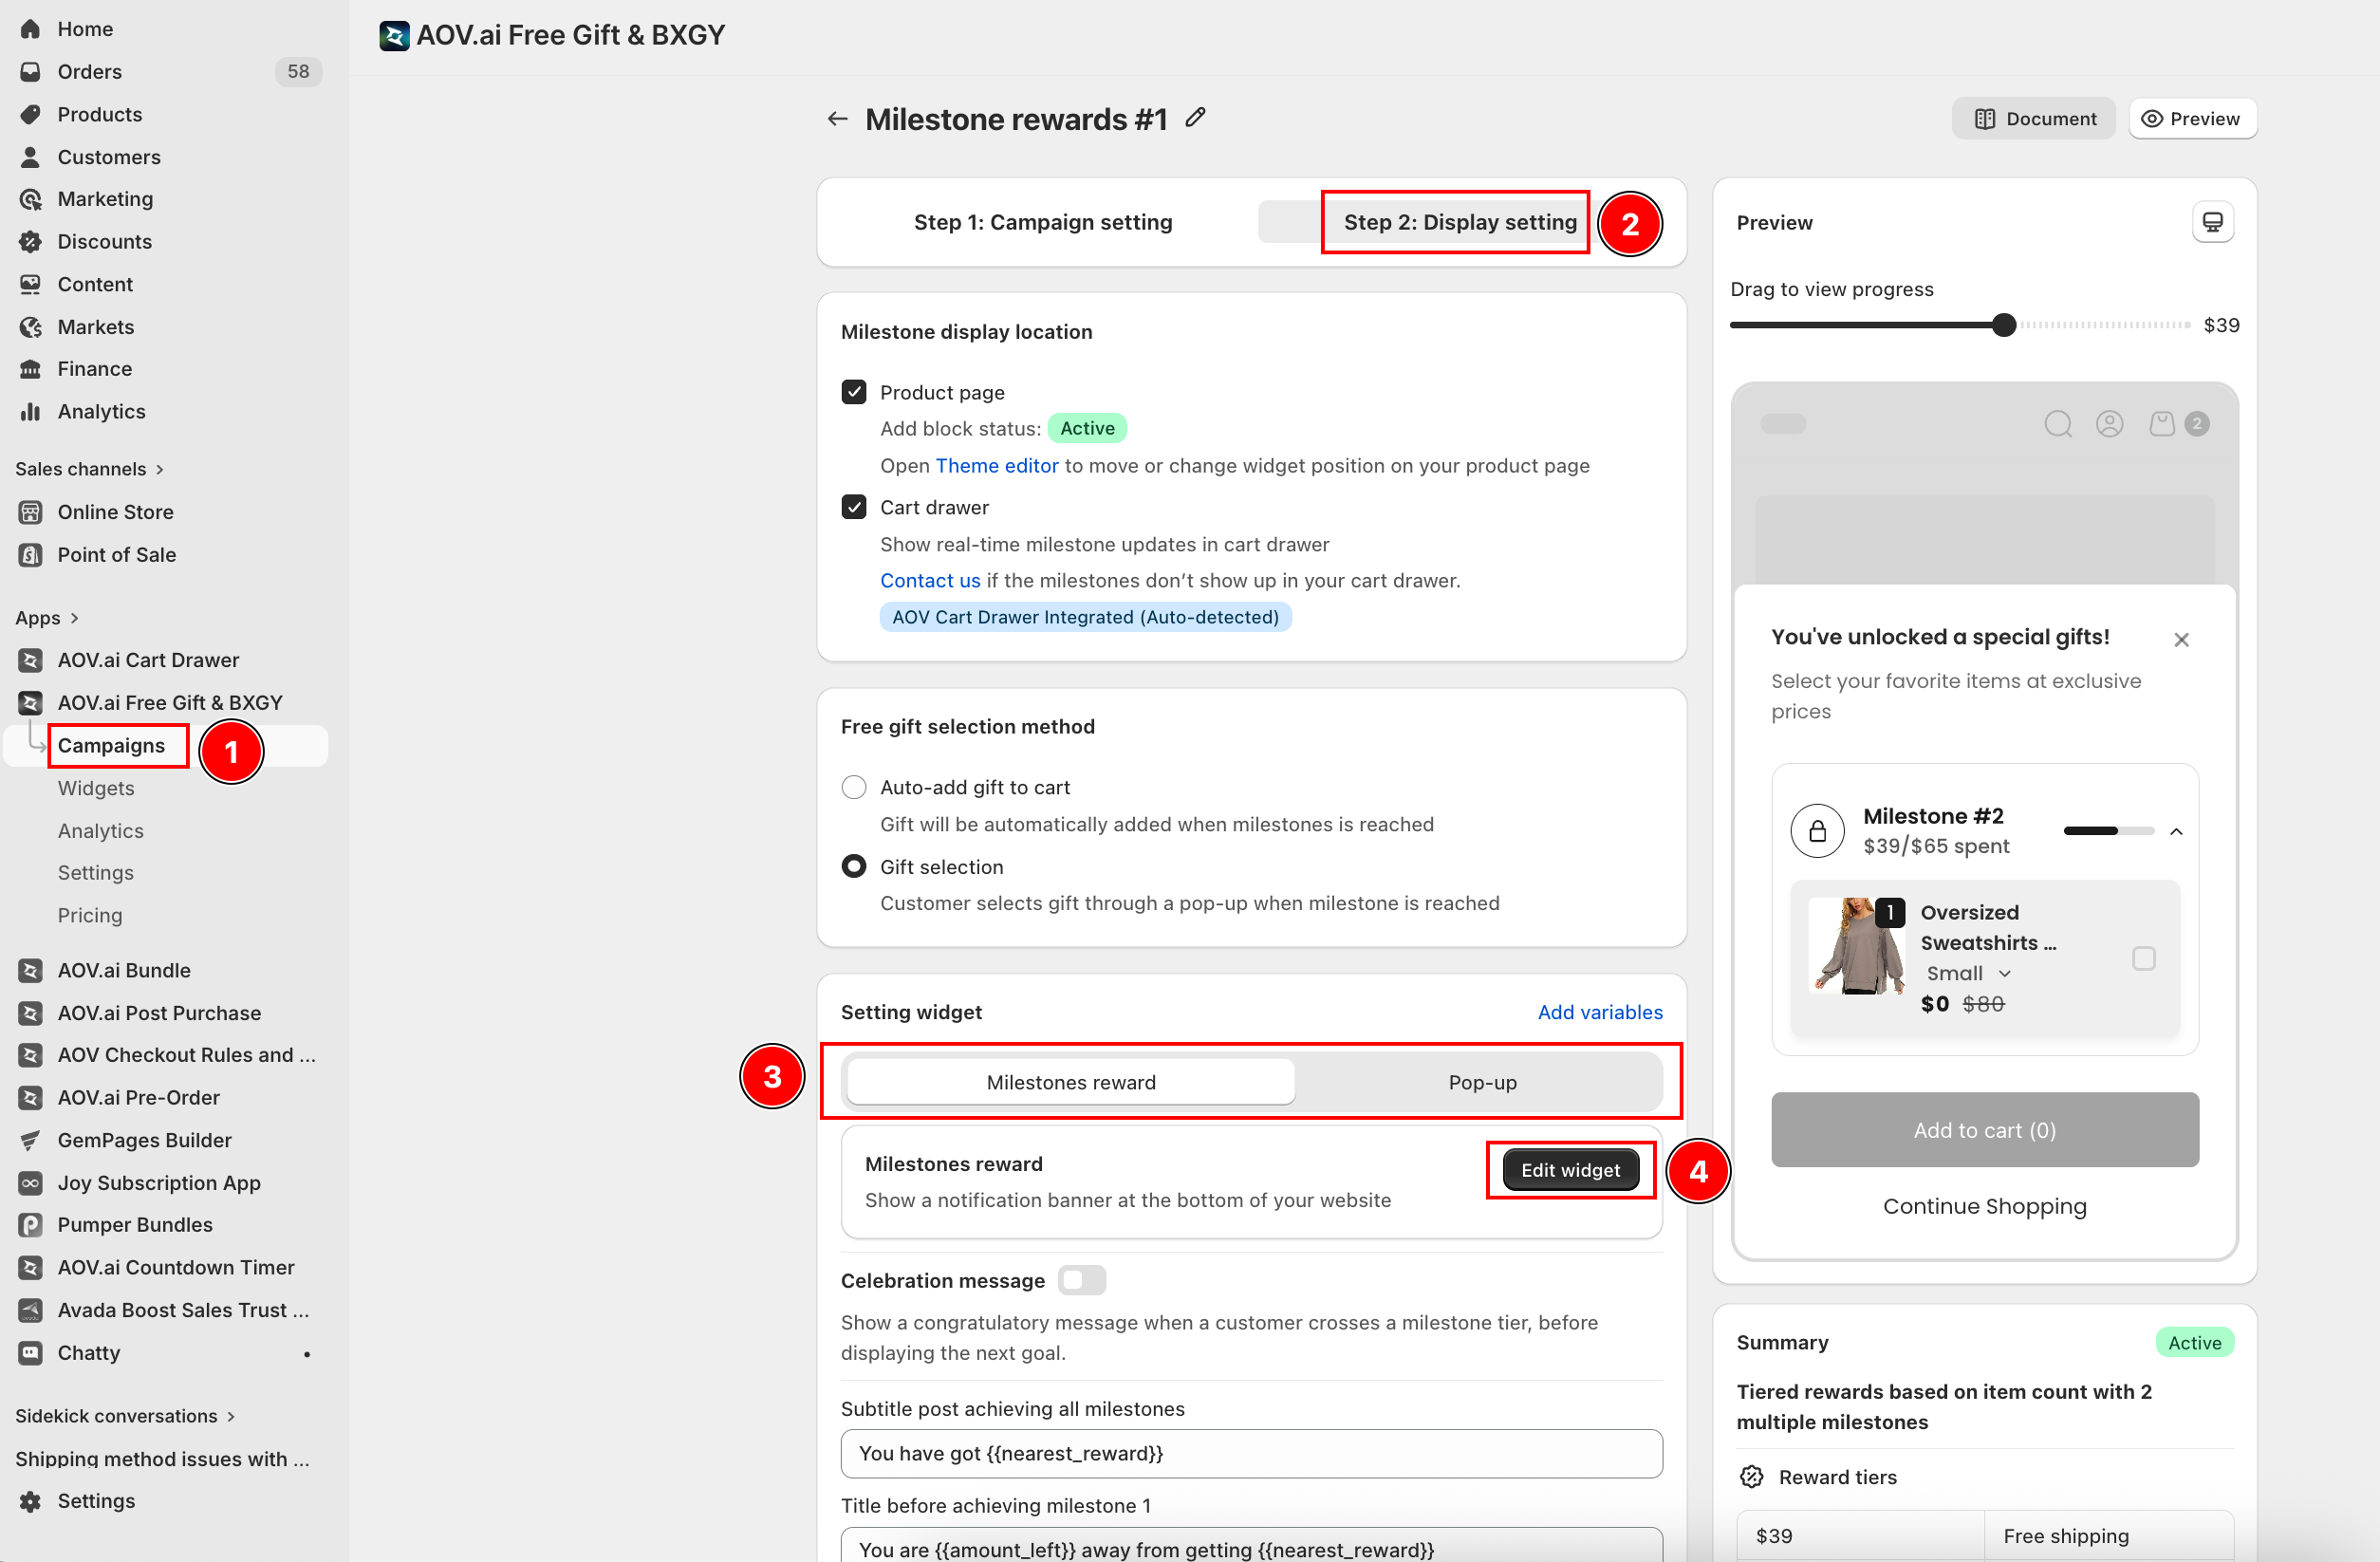Collapse Milestone #2 with chevron
Viewport: 2380px width, 1562px height.
2176,831
